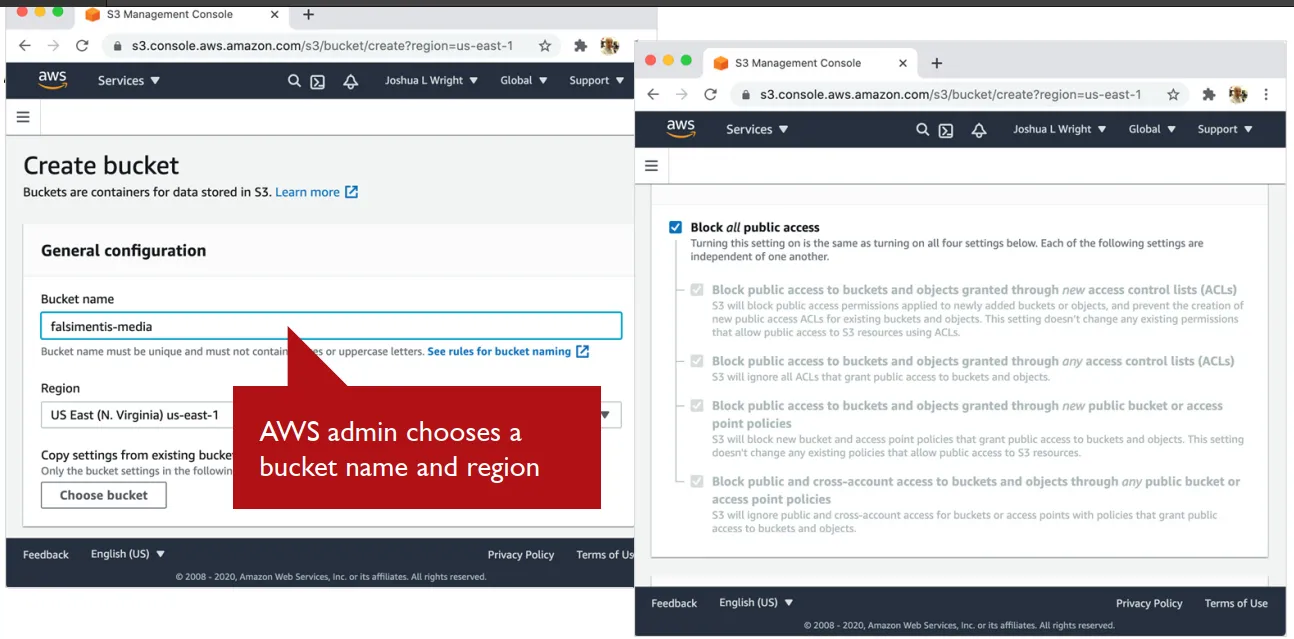Click Feedback in the left window footer

pos(46,555)
